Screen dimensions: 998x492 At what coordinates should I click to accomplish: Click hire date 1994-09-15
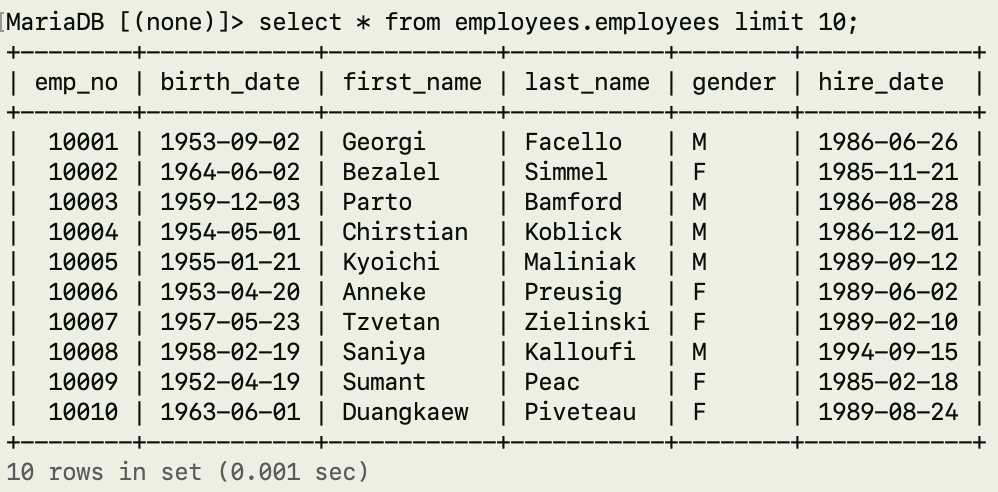[888, 352]
